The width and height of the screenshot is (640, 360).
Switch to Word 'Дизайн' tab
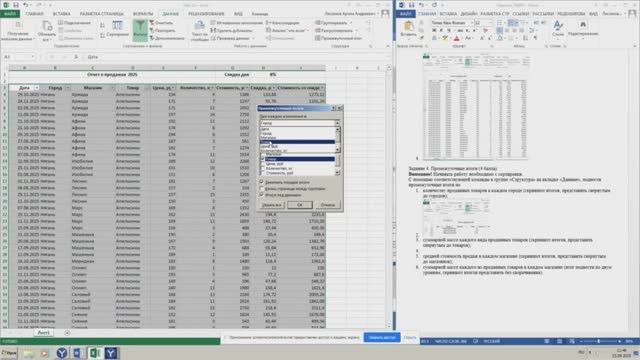(x=469, y=13)
